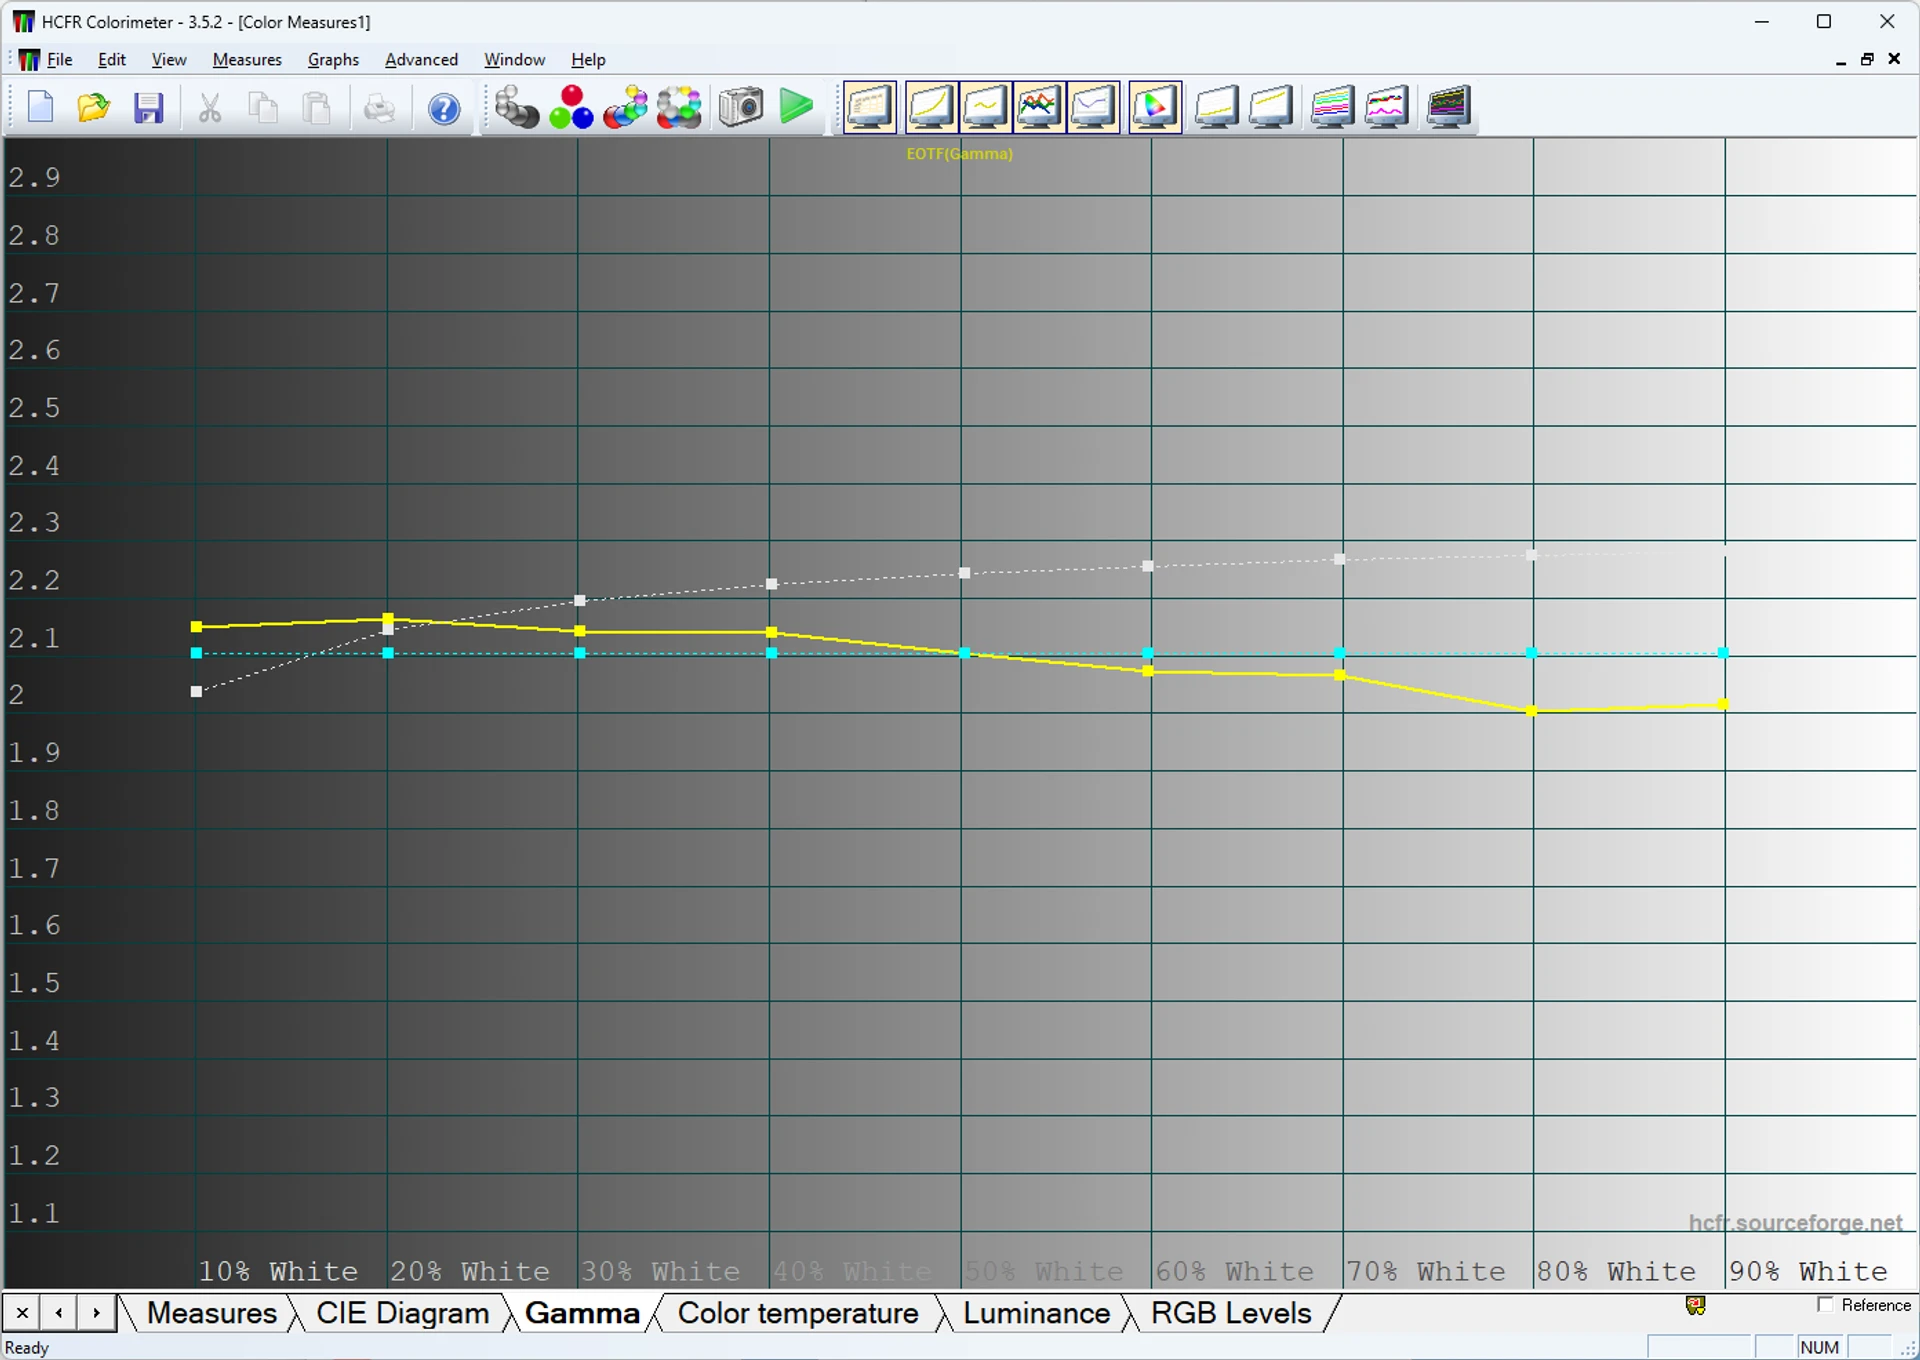Save the measures with the floppy disk icon

point(148,107)
